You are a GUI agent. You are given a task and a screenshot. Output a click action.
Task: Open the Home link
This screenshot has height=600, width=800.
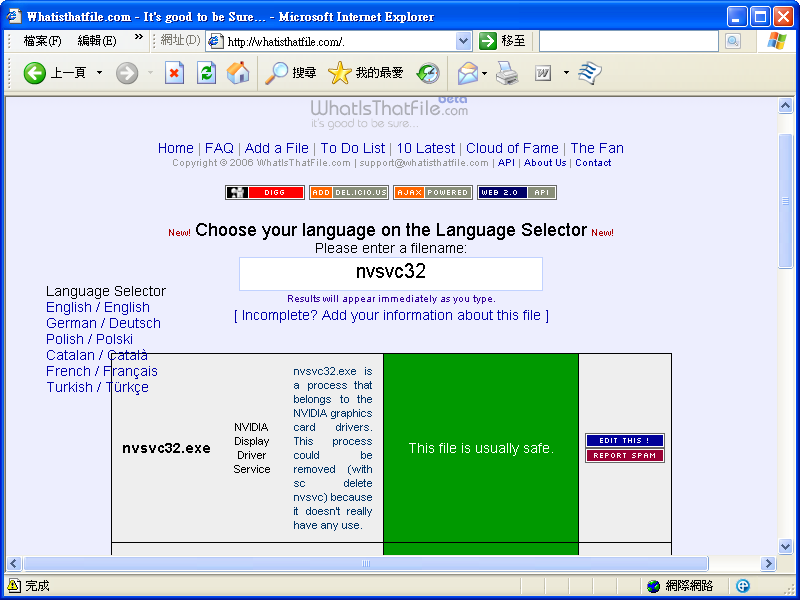click(176, 148)
